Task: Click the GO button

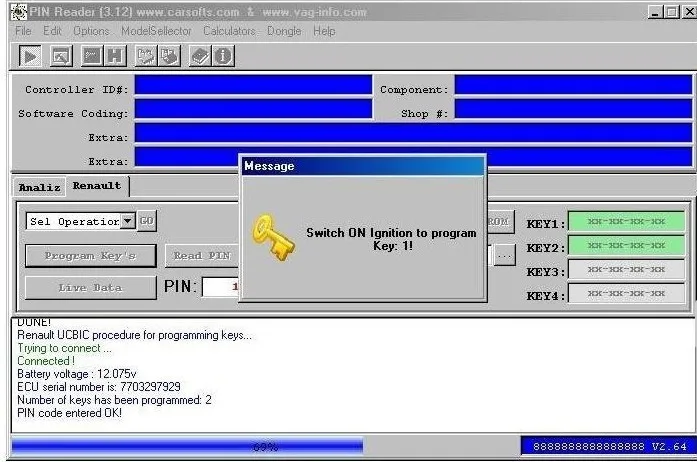Action: pos(147,221)
